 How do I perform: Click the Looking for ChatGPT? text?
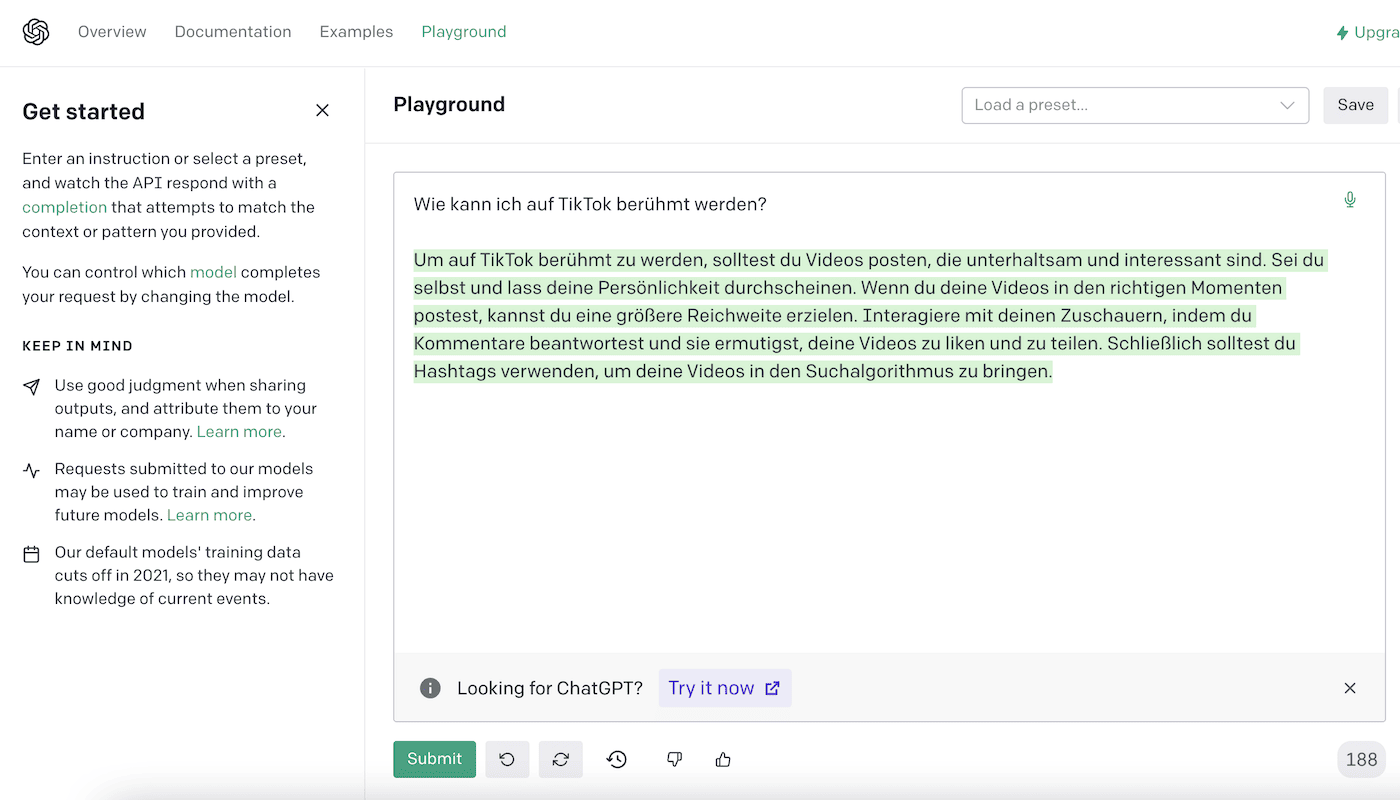tap(550, 688)
